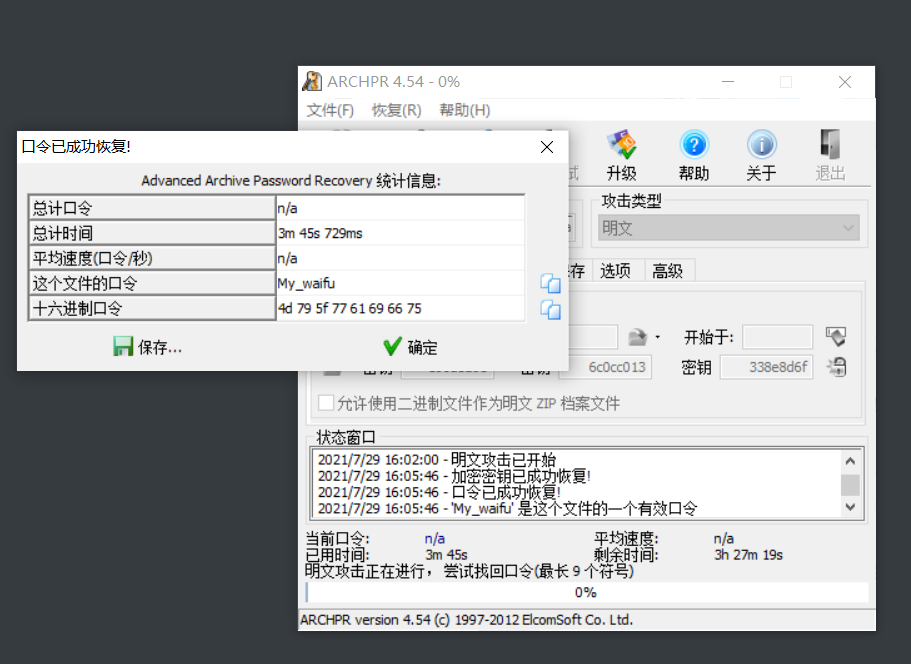Image resolution: width=911 pixels, height=664 pixels.
Task: Click the 退出 exit toolbar icon
Action: [x=830, y=155]
